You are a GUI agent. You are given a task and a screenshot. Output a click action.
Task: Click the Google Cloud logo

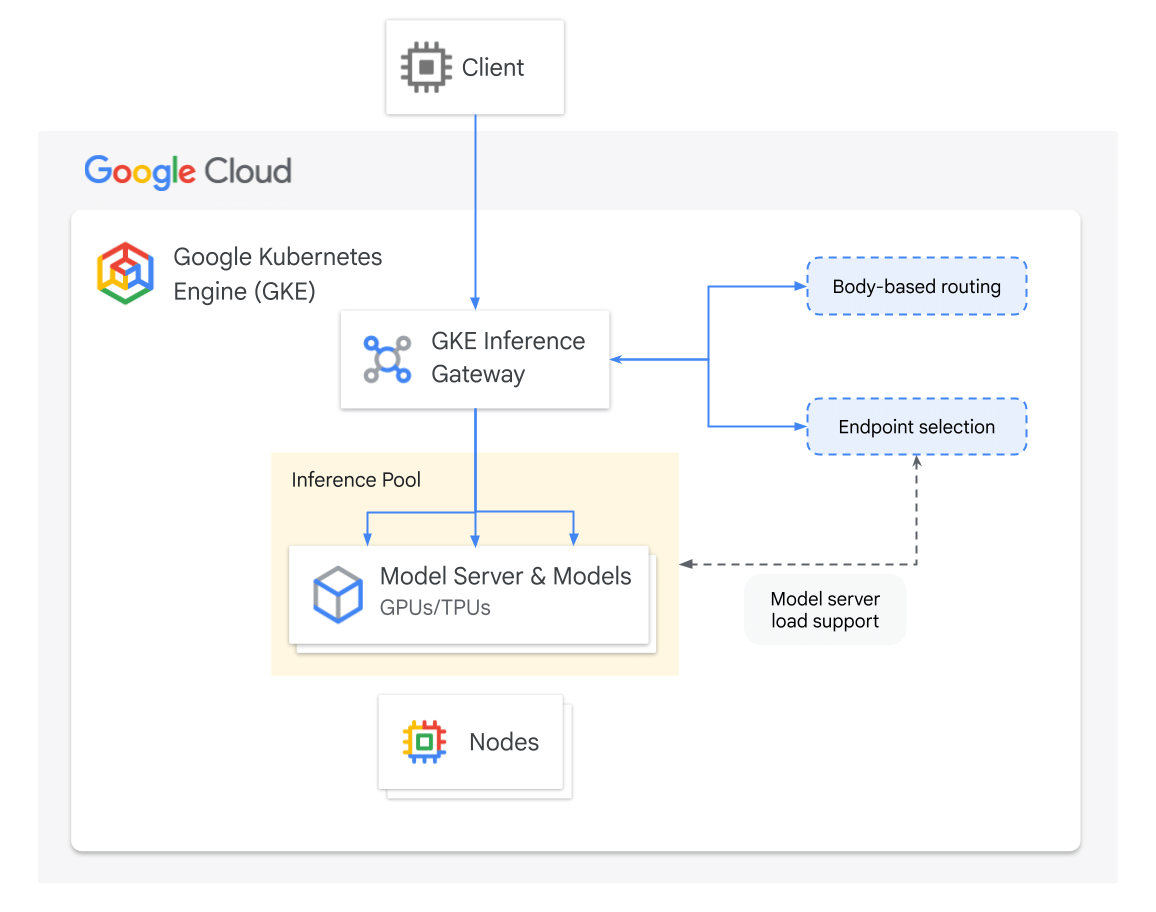tap(188, 172)
